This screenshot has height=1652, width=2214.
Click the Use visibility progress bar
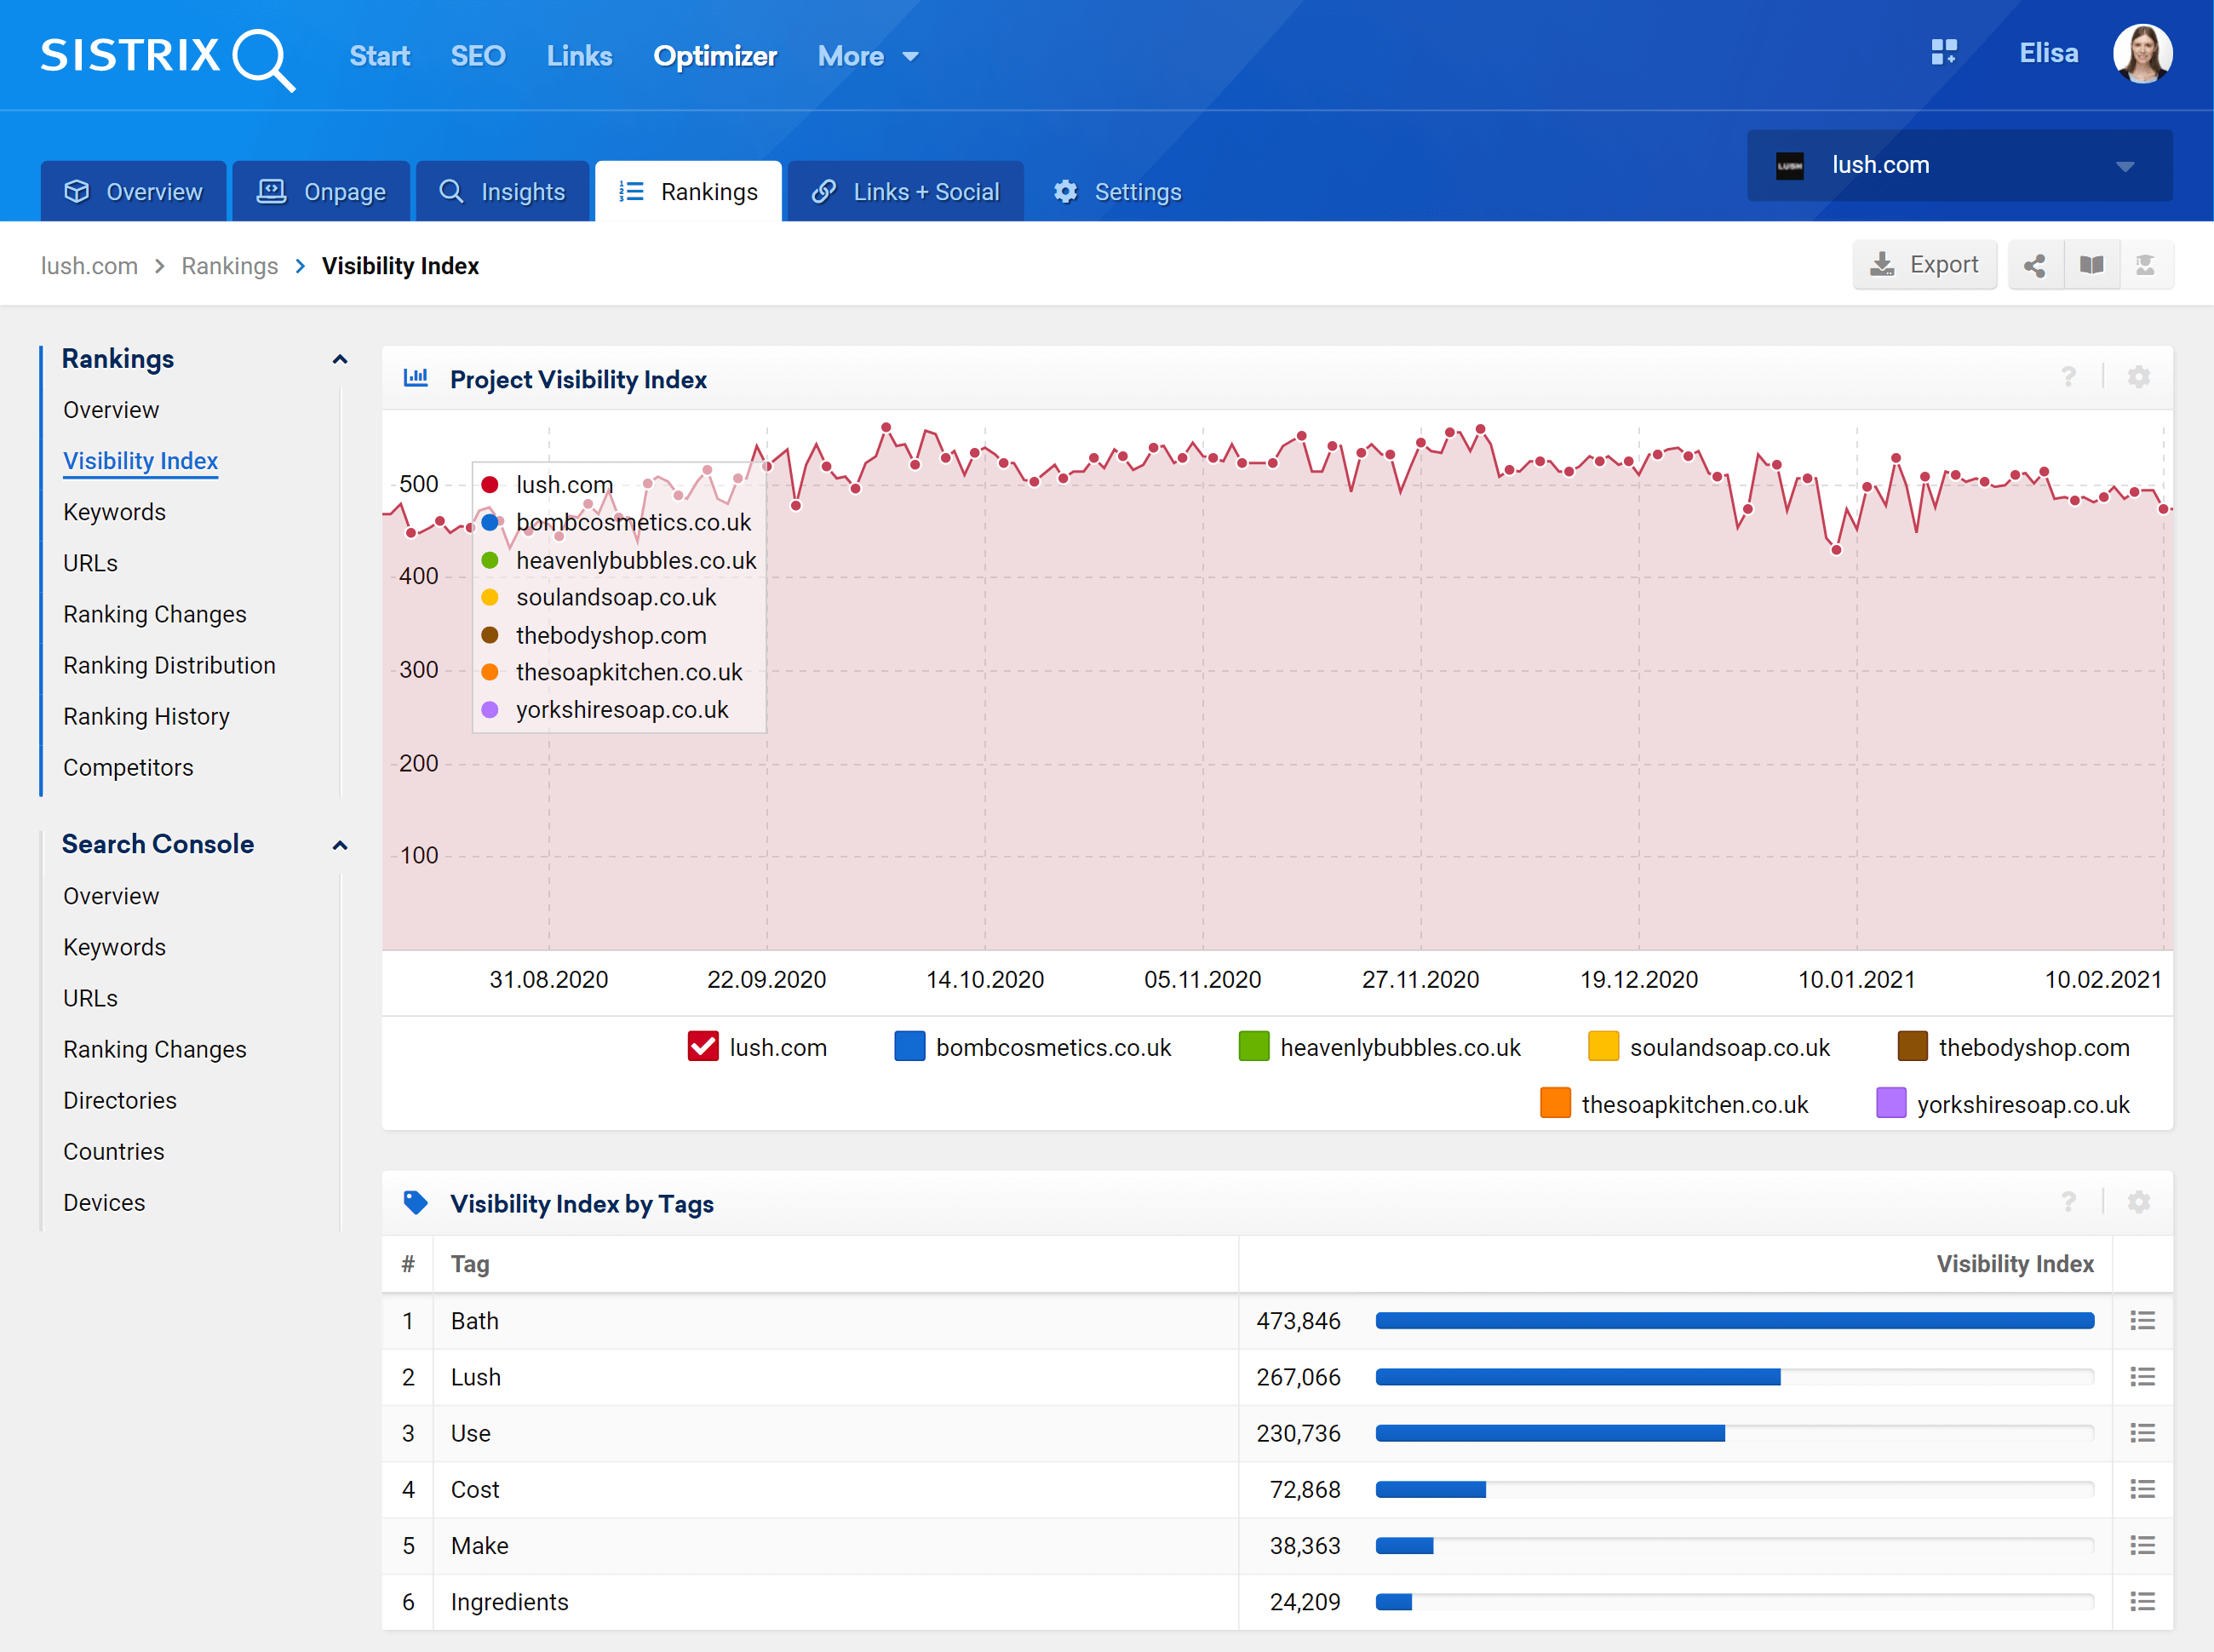(1734, 1433)
